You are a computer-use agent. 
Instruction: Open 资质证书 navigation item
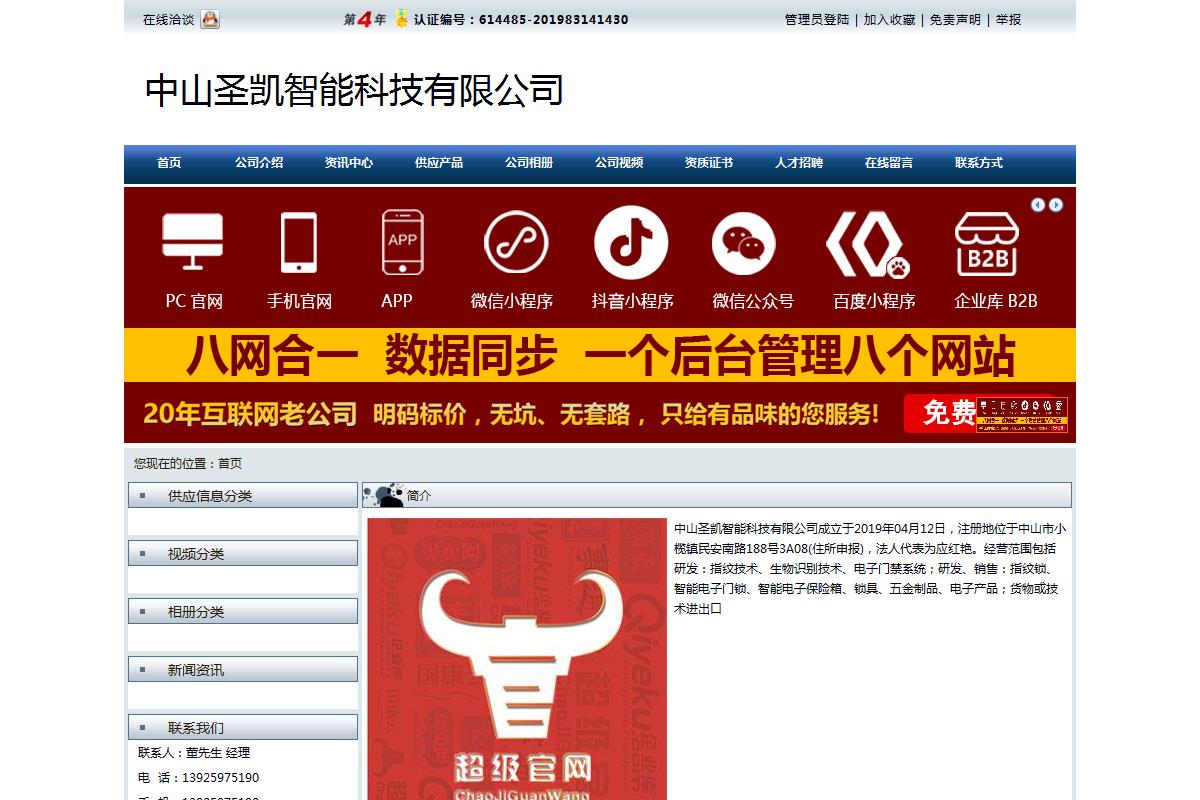[709, 163]
